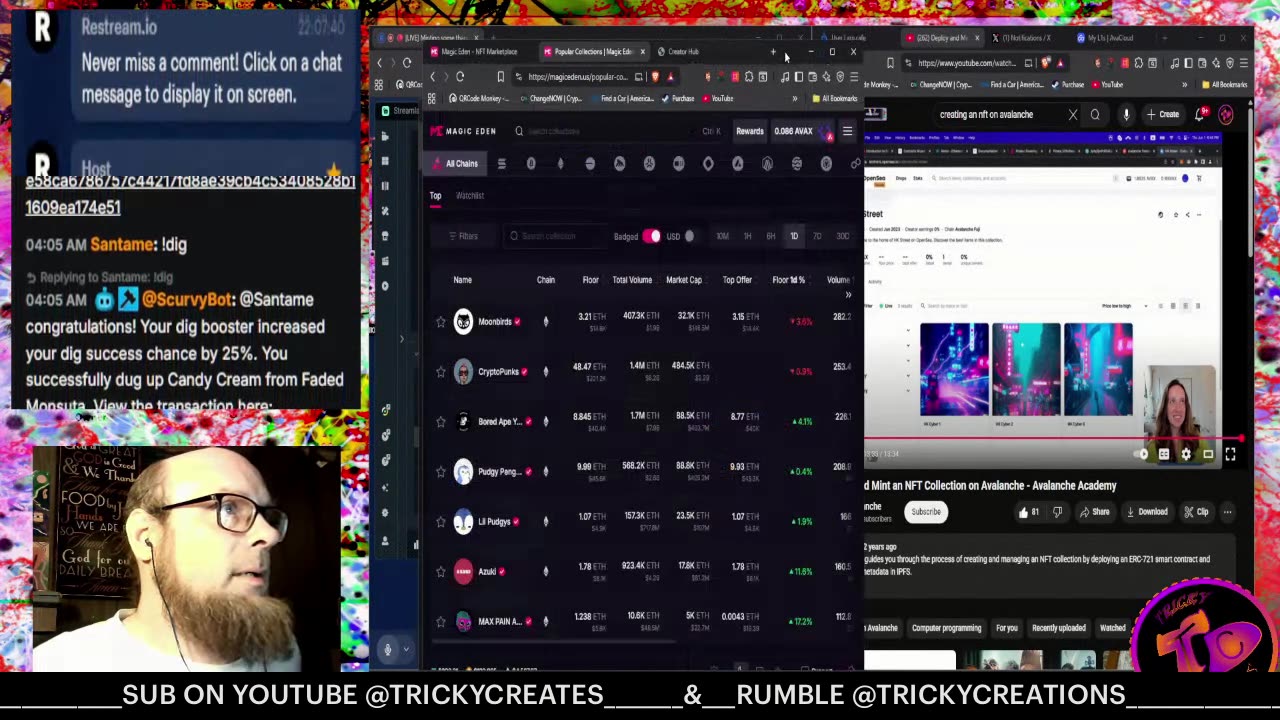This screenshot has width=1280, height=720.
Task: Filter by Bitcoin chain icon
Action: pyautogui.click(x=531, y=164)
